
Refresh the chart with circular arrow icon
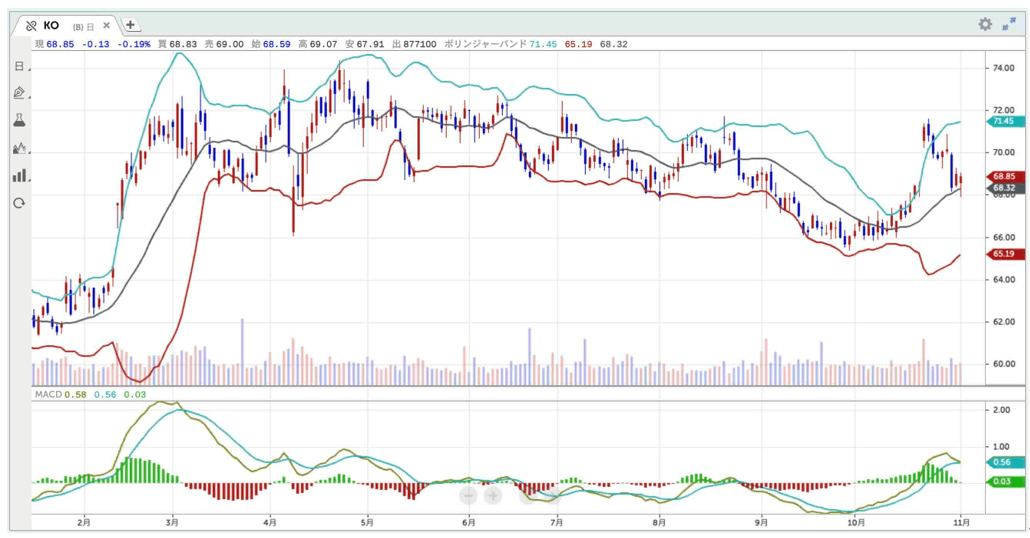tap(19, 203)
